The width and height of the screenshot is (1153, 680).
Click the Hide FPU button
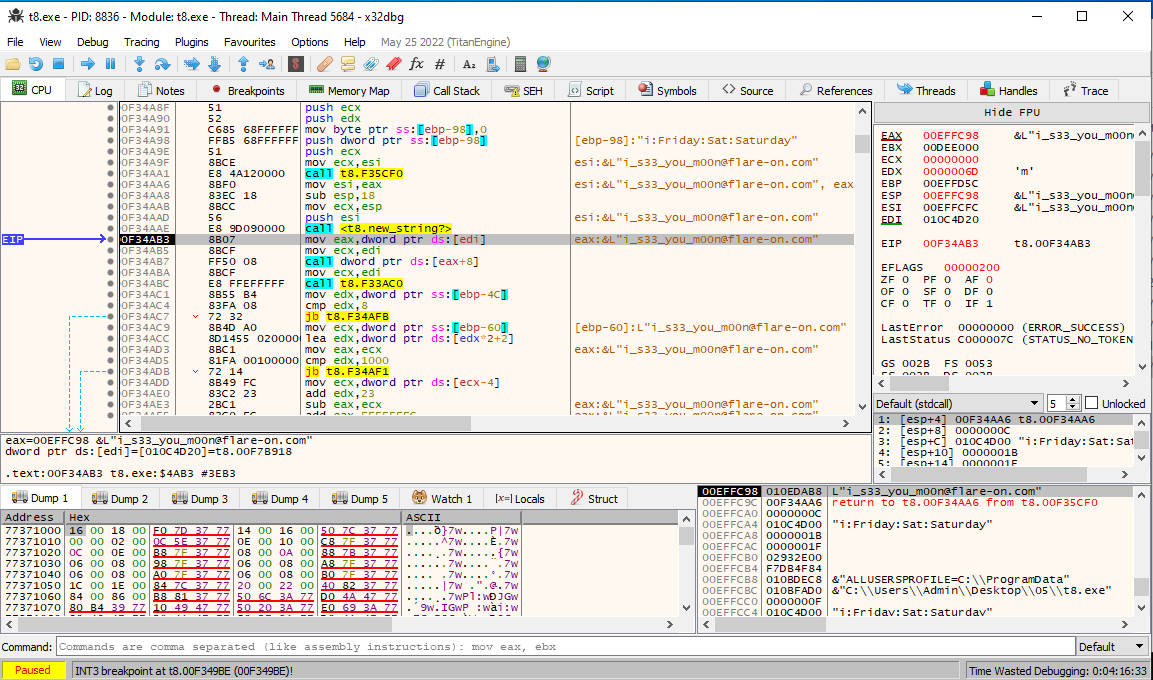tap(1011, 112)
